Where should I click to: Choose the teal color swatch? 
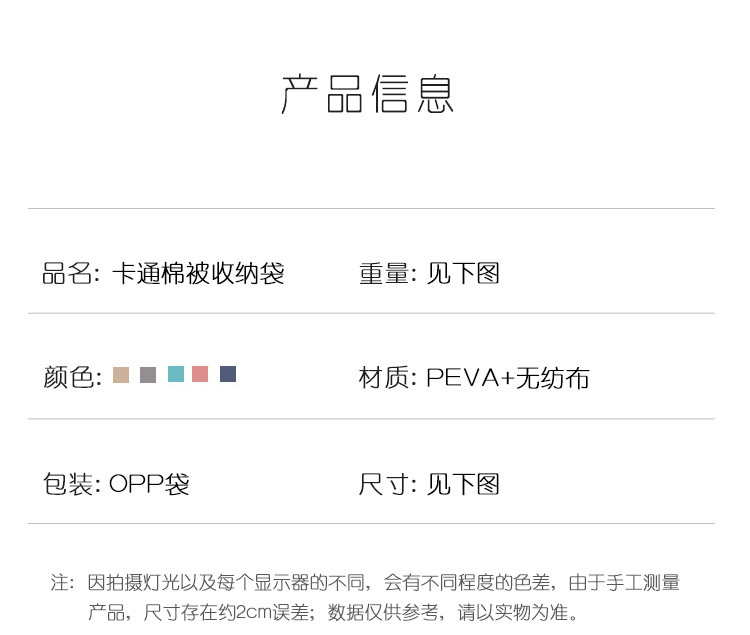point(176,374)
